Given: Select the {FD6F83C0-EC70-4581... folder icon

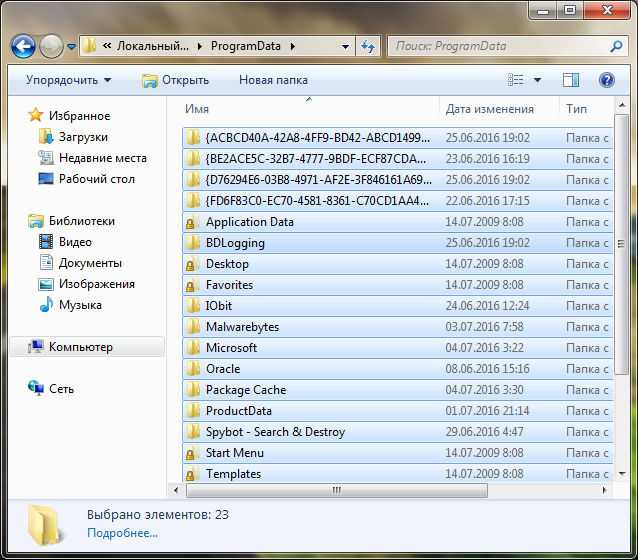Looking at the screenshot, I should click(193, 201).
